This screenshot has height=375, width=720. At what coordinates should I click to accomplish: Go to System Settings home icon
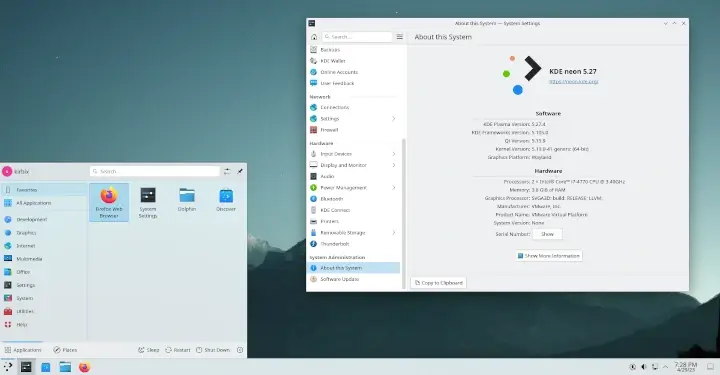(x=314, y=37)
